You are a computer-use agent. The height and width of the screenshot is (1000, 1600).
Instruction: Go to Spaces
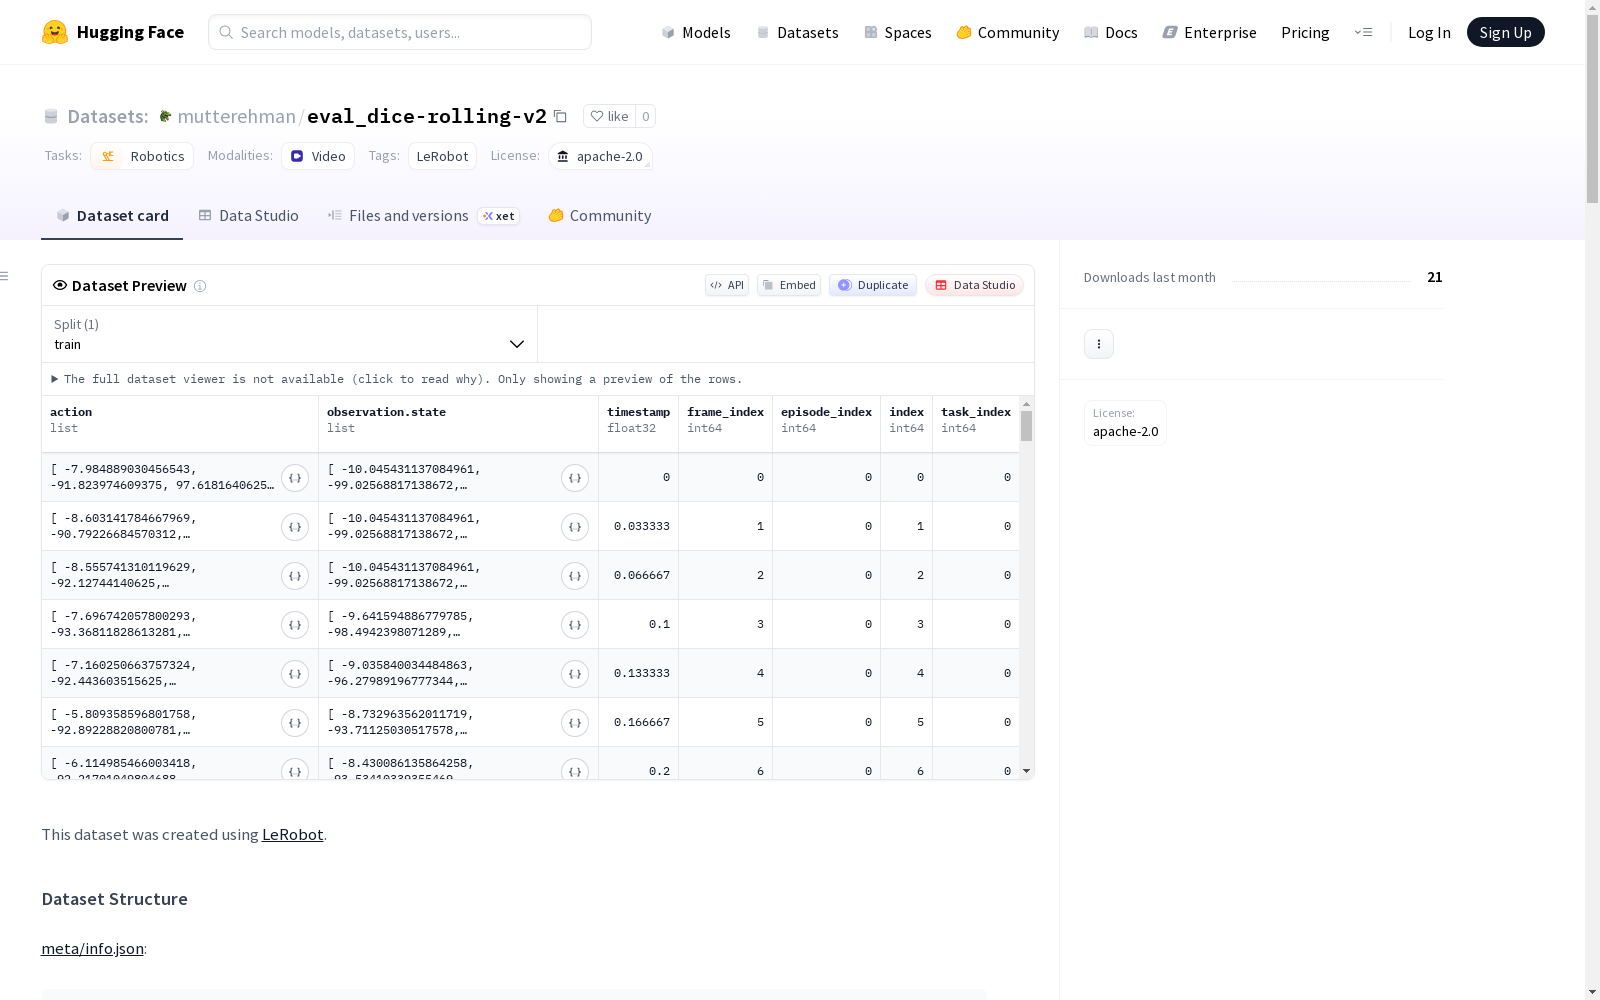point(897,32)
